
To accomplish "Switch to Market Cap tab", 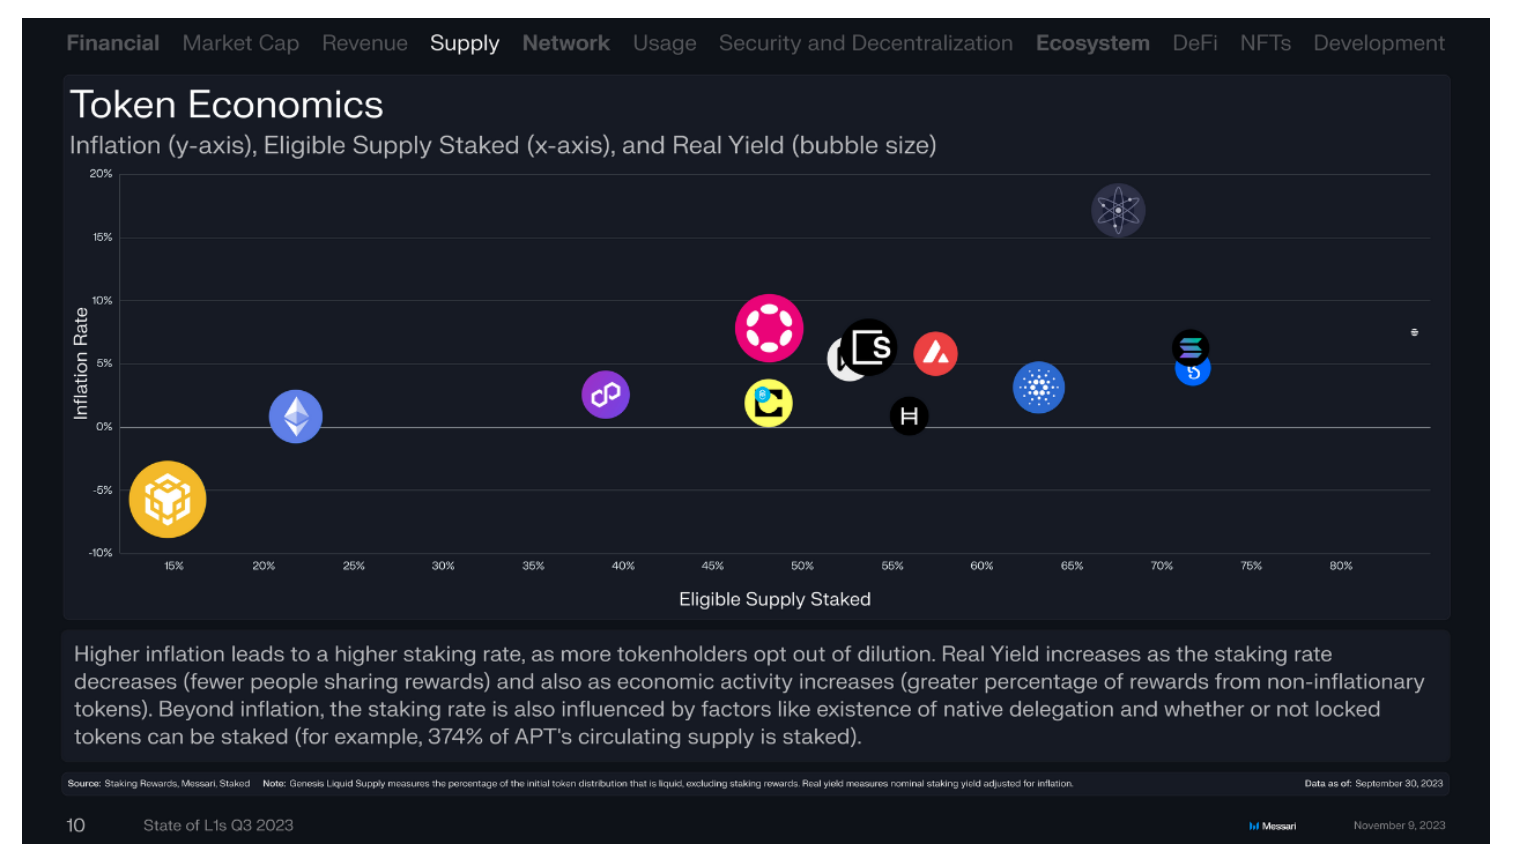I will 241,43.
